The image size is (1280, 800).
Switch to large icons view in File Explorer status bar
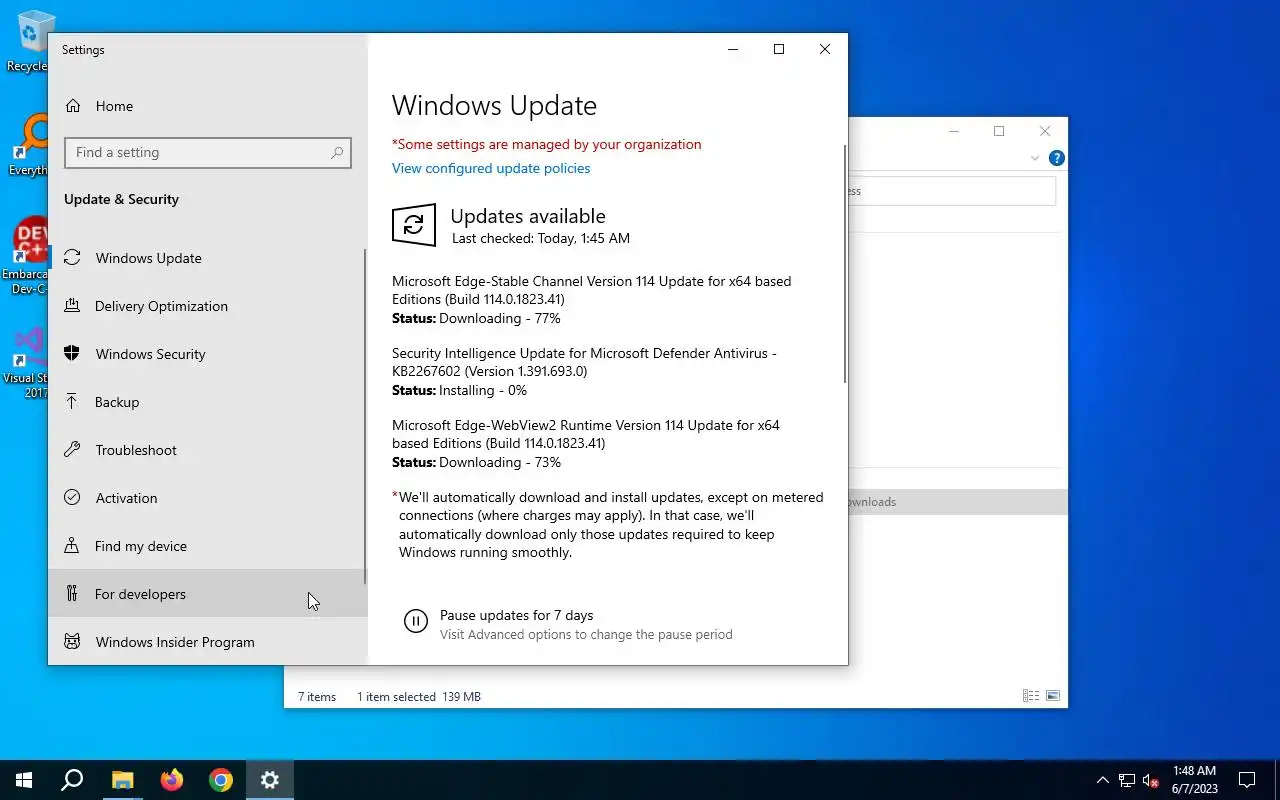pyautogui.click(x=1052, y=696)
